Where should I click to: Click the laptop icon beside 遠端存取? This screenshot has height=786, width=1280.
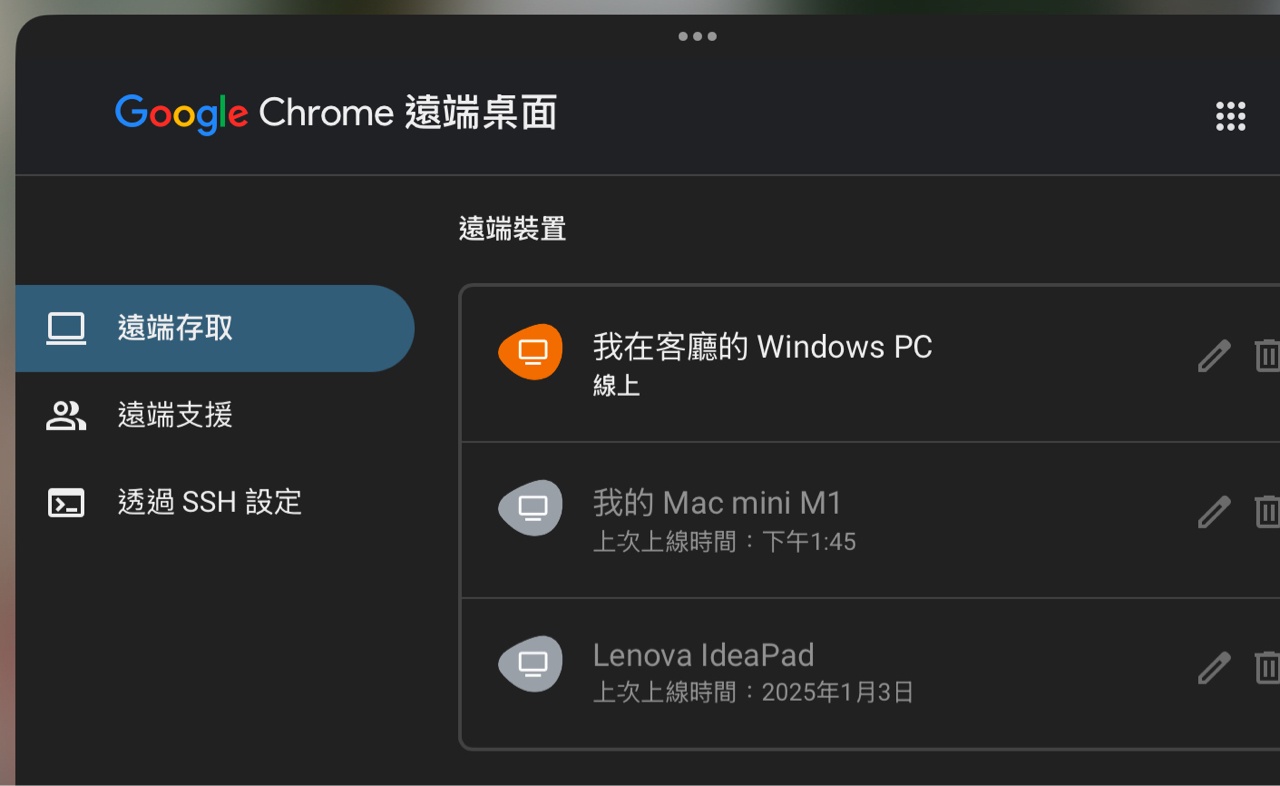66,328
